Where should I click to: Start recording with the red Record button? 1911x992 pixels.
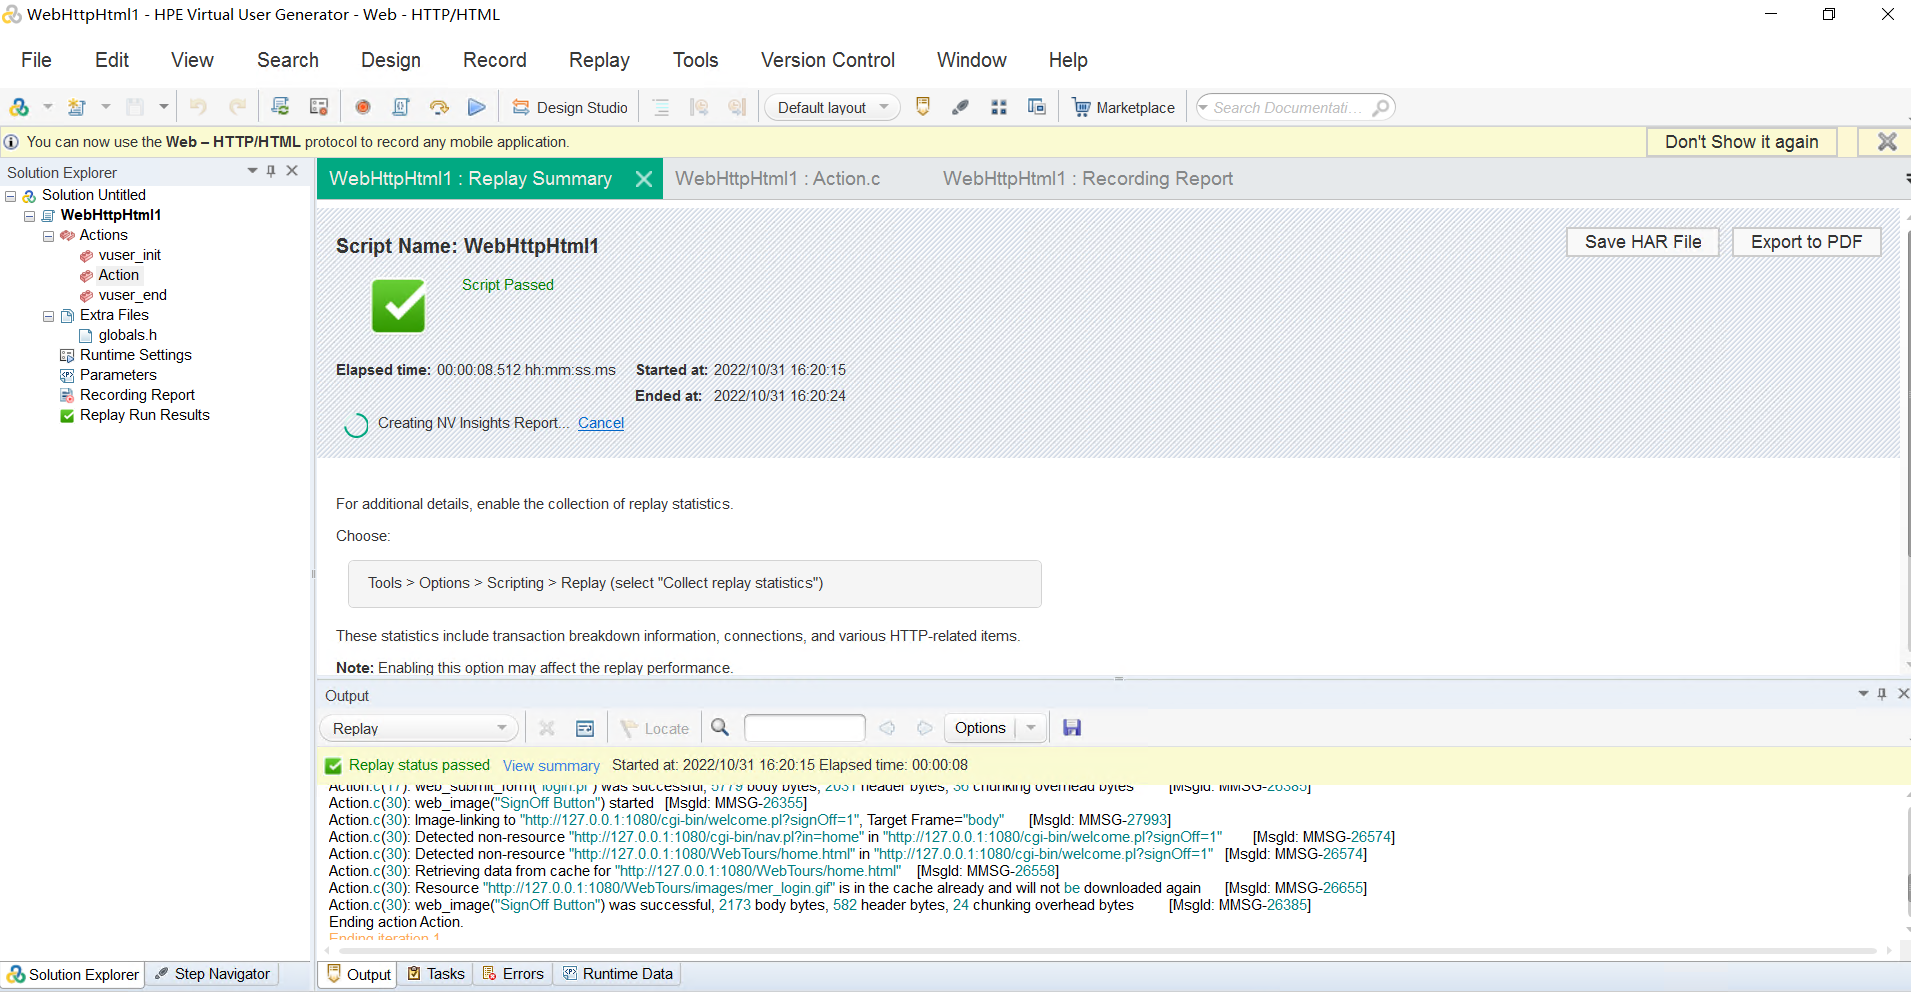(363, 107)
